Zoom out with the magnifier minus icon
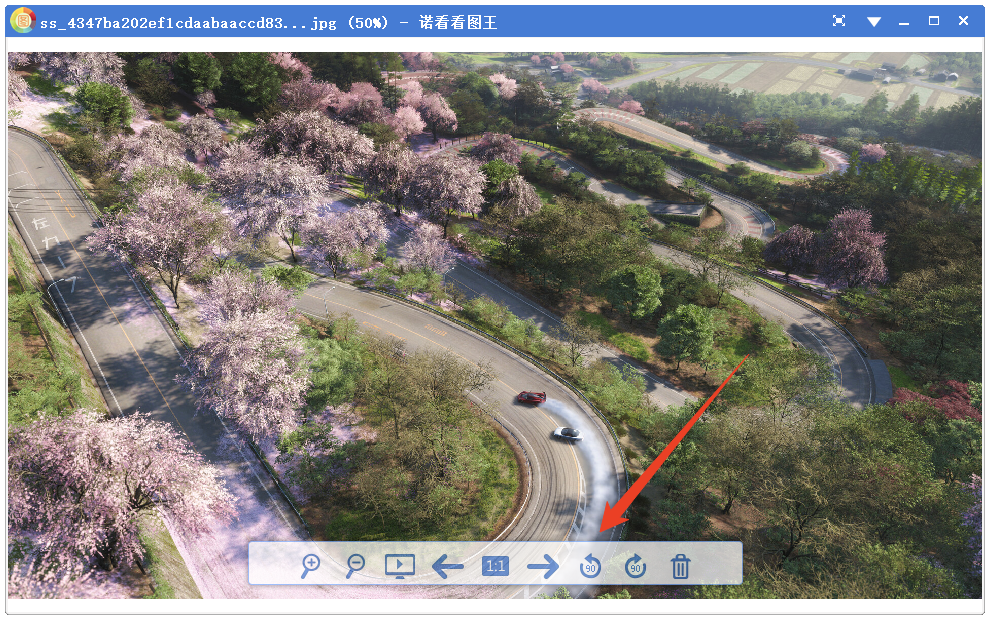This screenshot has height=620, width=990. (355, 566)
